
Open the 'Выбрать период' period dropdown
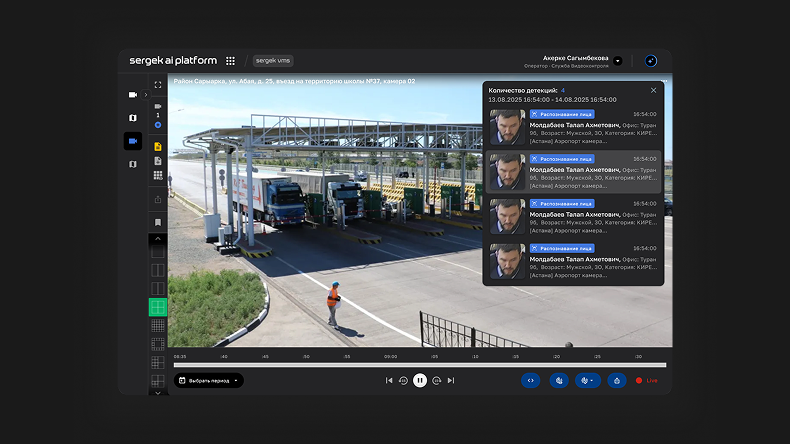[209, 380]
